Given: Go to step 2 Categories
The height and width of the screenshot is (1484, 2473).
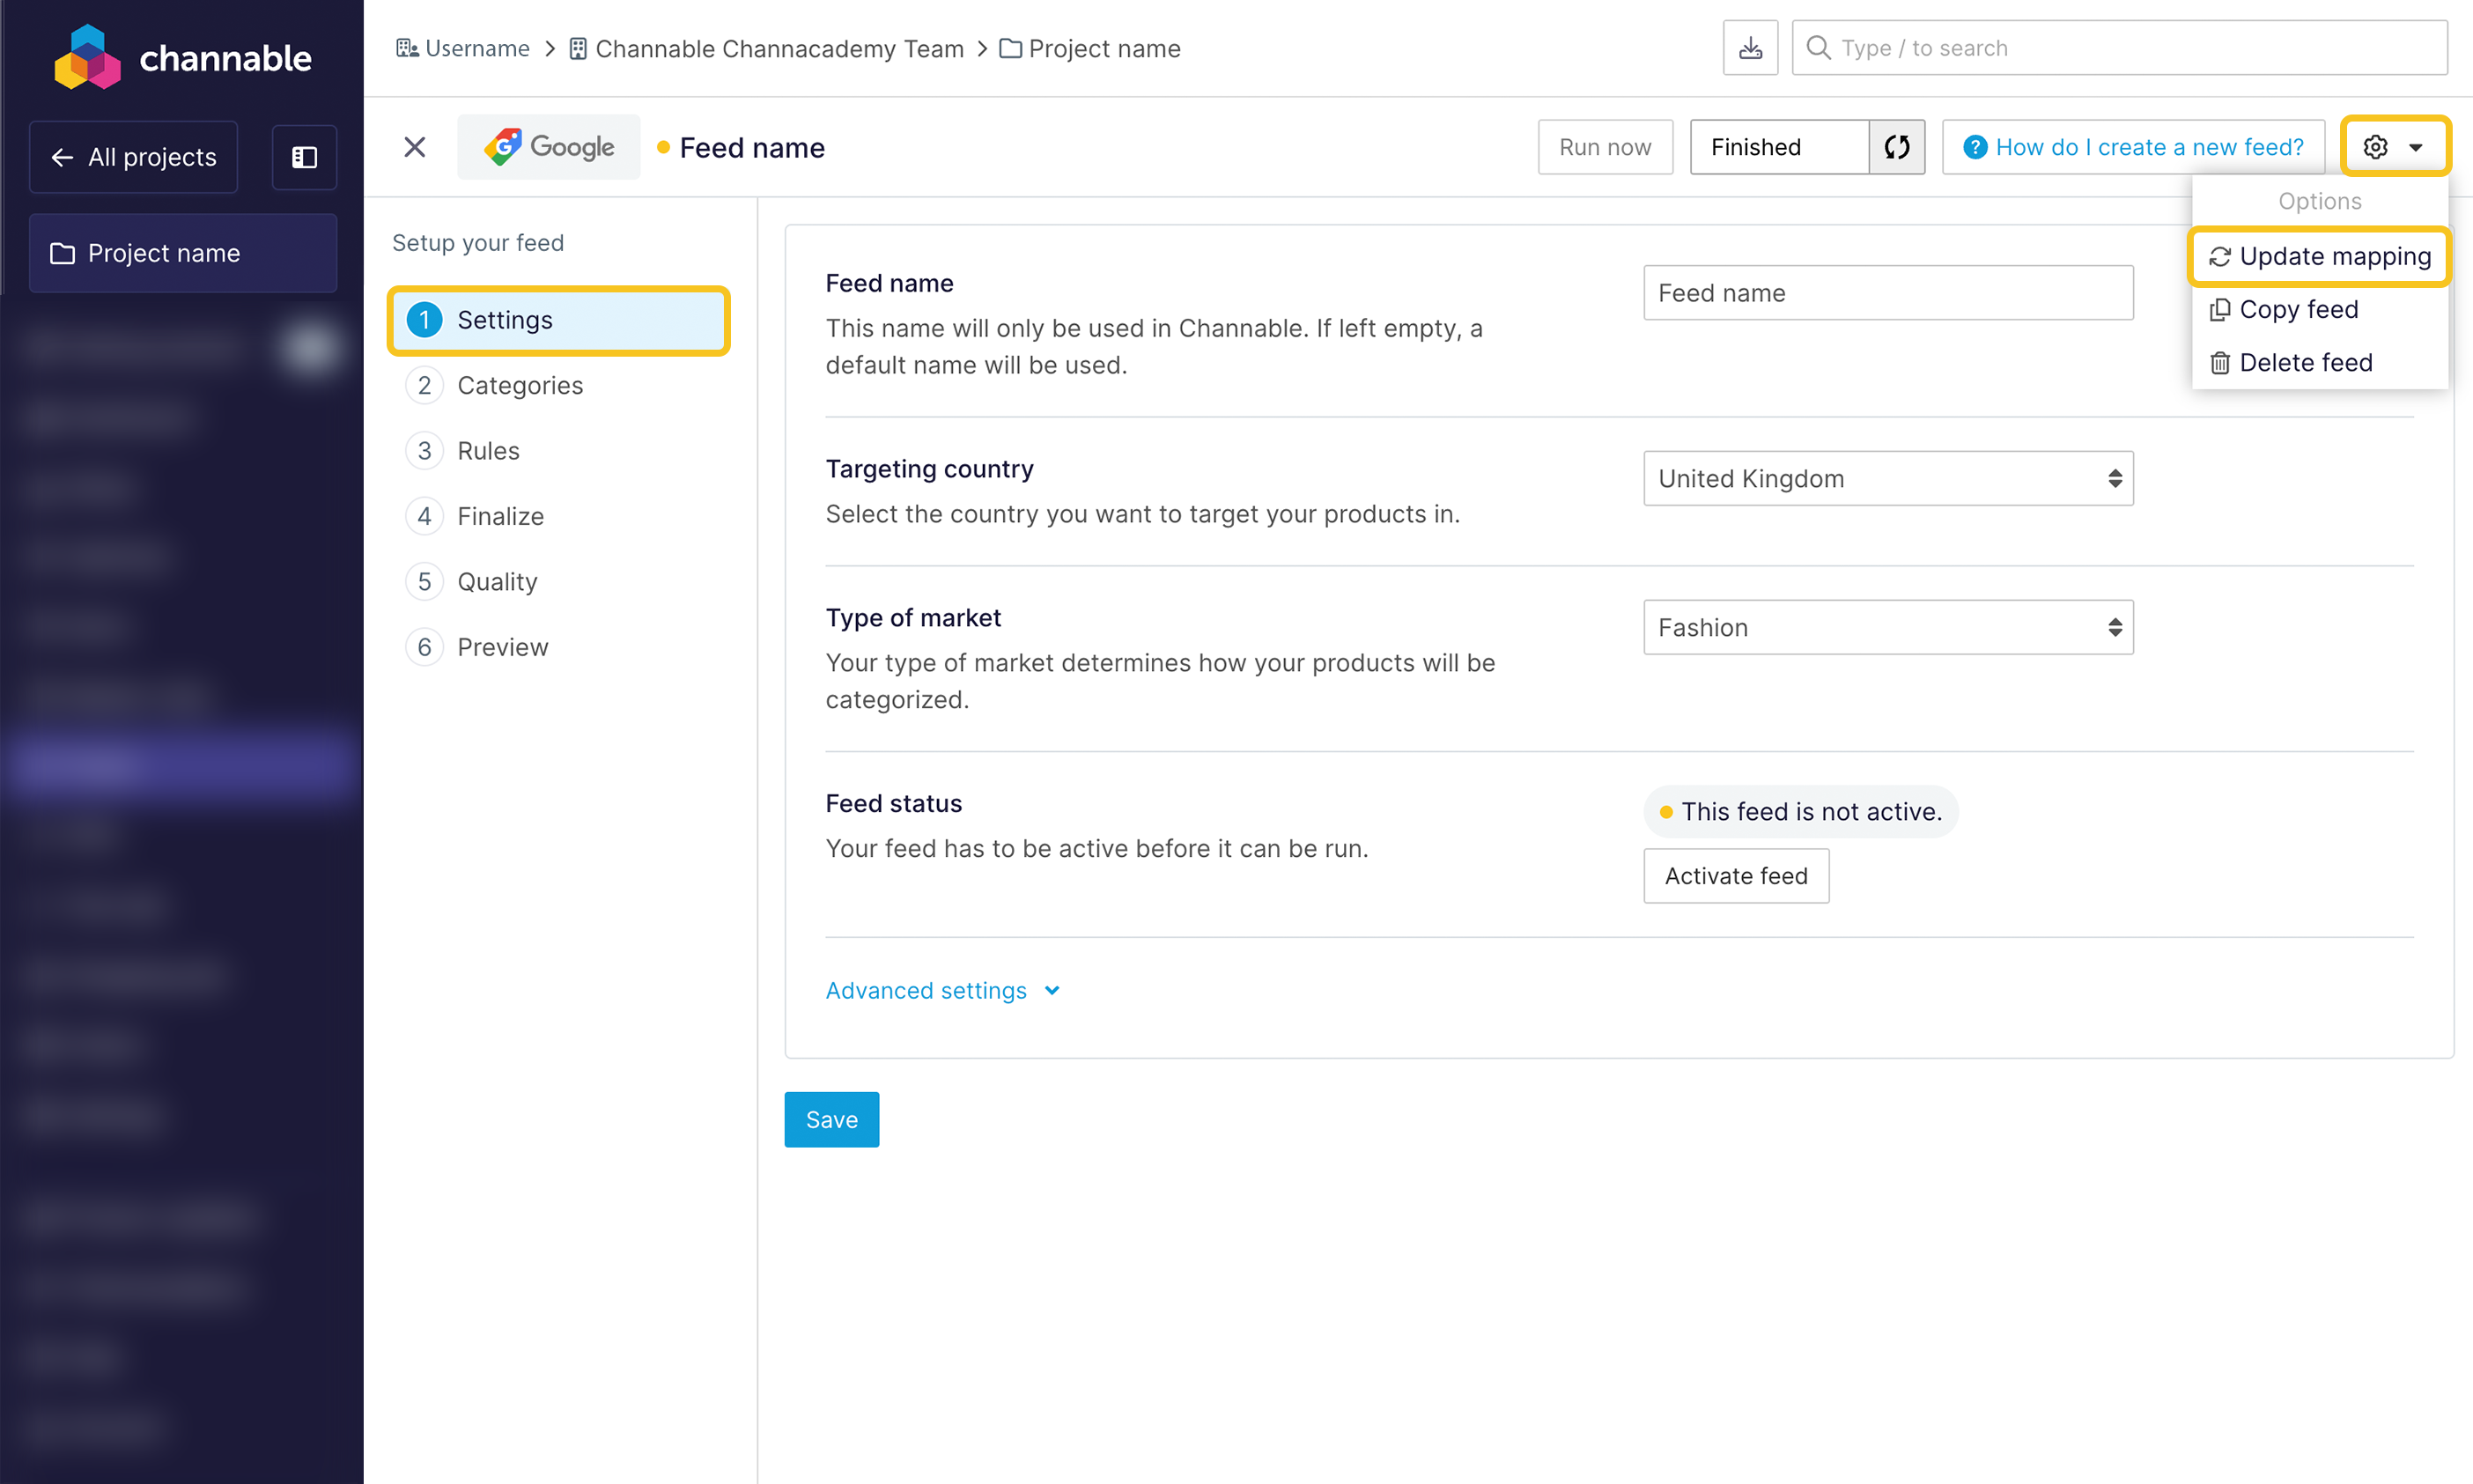Looking at the screenshot, I should pos(519,385).
